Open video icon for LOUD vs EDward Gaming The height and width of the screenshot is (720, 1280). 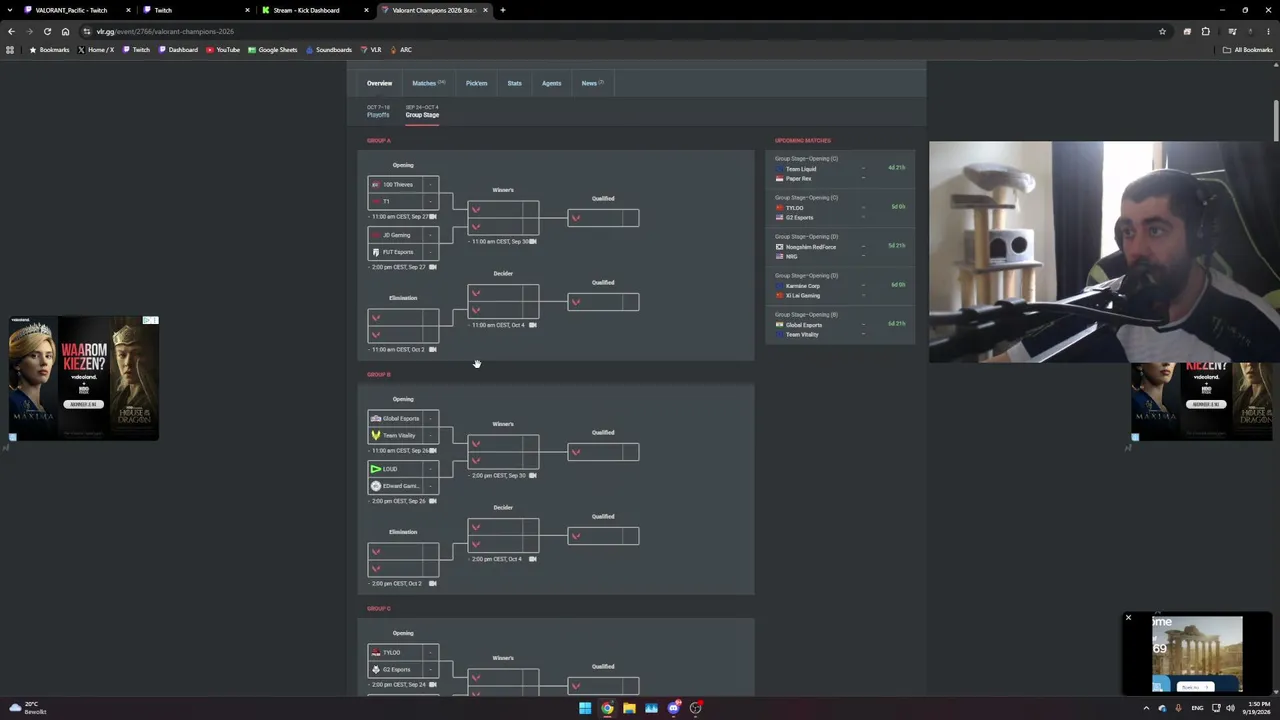point(433,501)
